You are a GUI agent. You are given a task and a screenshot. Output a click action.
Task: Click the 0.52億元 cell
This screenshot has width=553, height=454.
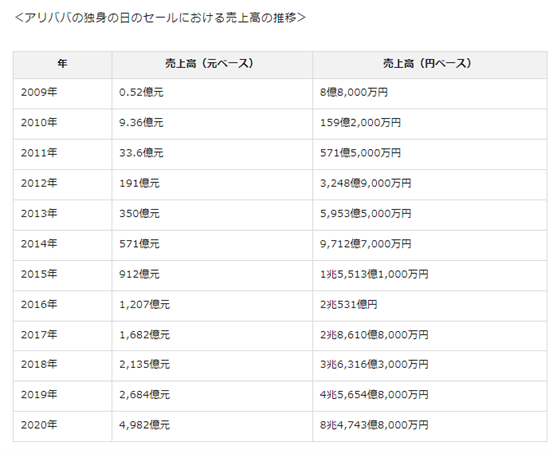[212, 93]
